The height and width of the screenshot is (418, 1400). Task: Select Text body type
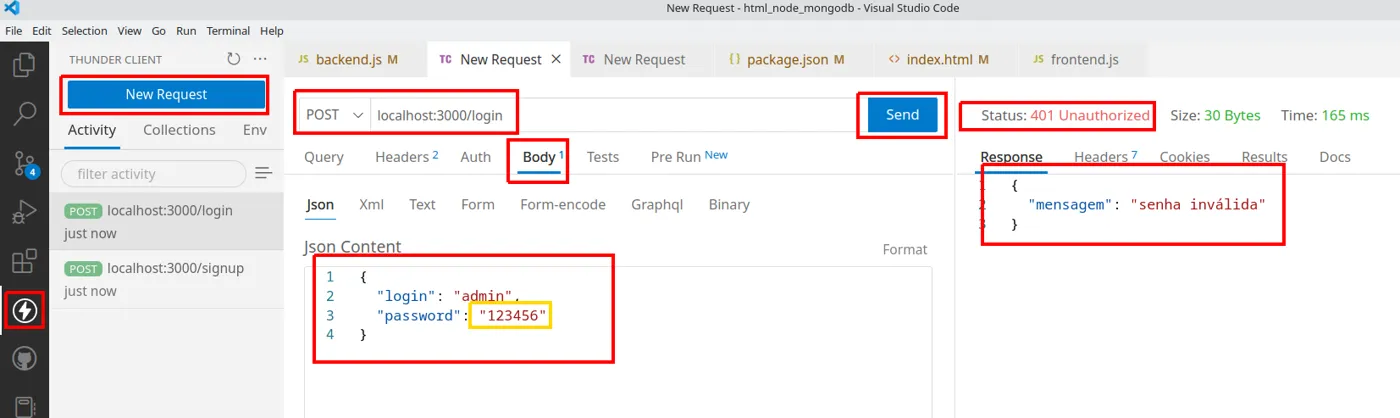[422, 204]
